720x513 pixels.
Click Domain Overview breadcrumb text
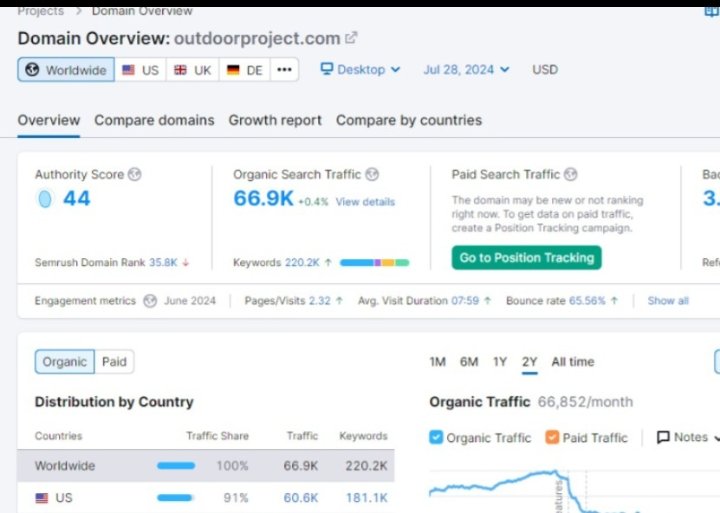pos(142,11)
